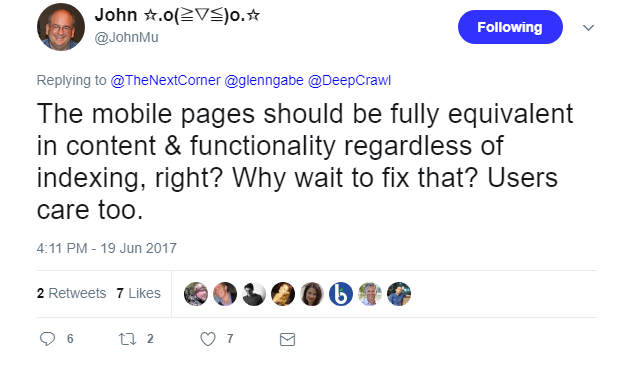Click the @JohnMu handle

coord(126,37)
